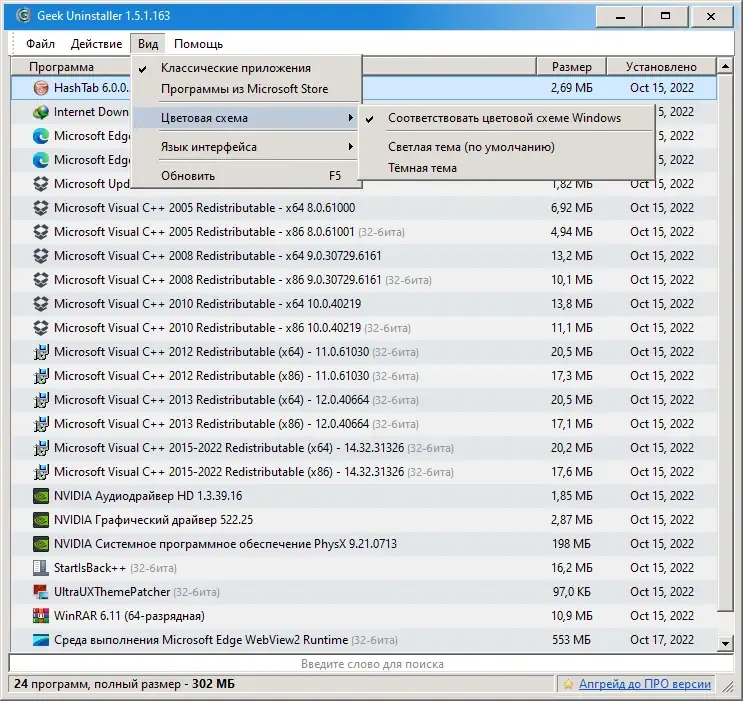The image size is (743, 701).
Task: Select NVIDIA Графический драйвер 522.25 row
Action: pos(364,520)
